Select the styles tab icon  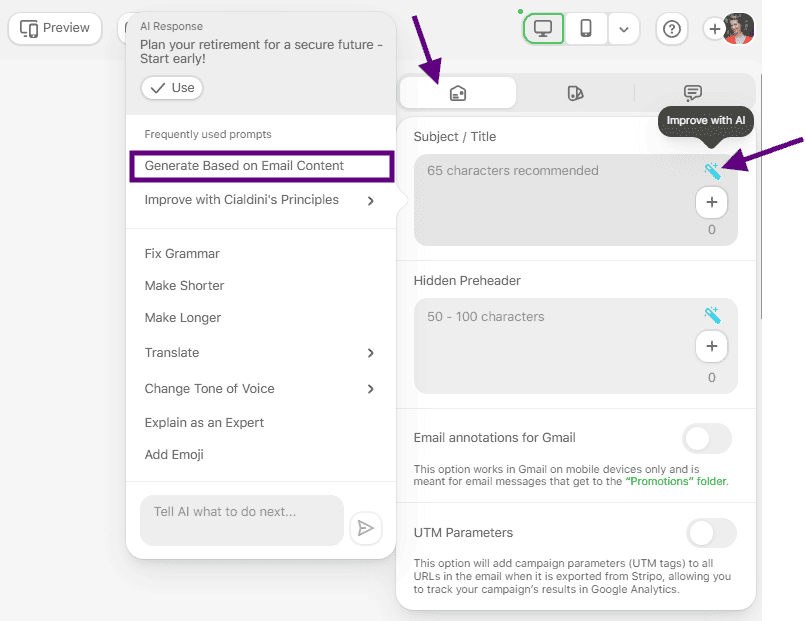576,93
